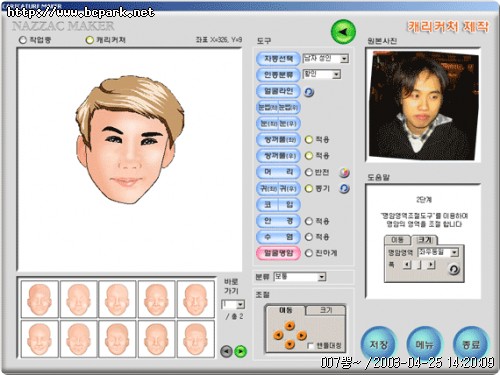Choose the last face thumbnail in the bottom row

[196, 339]
